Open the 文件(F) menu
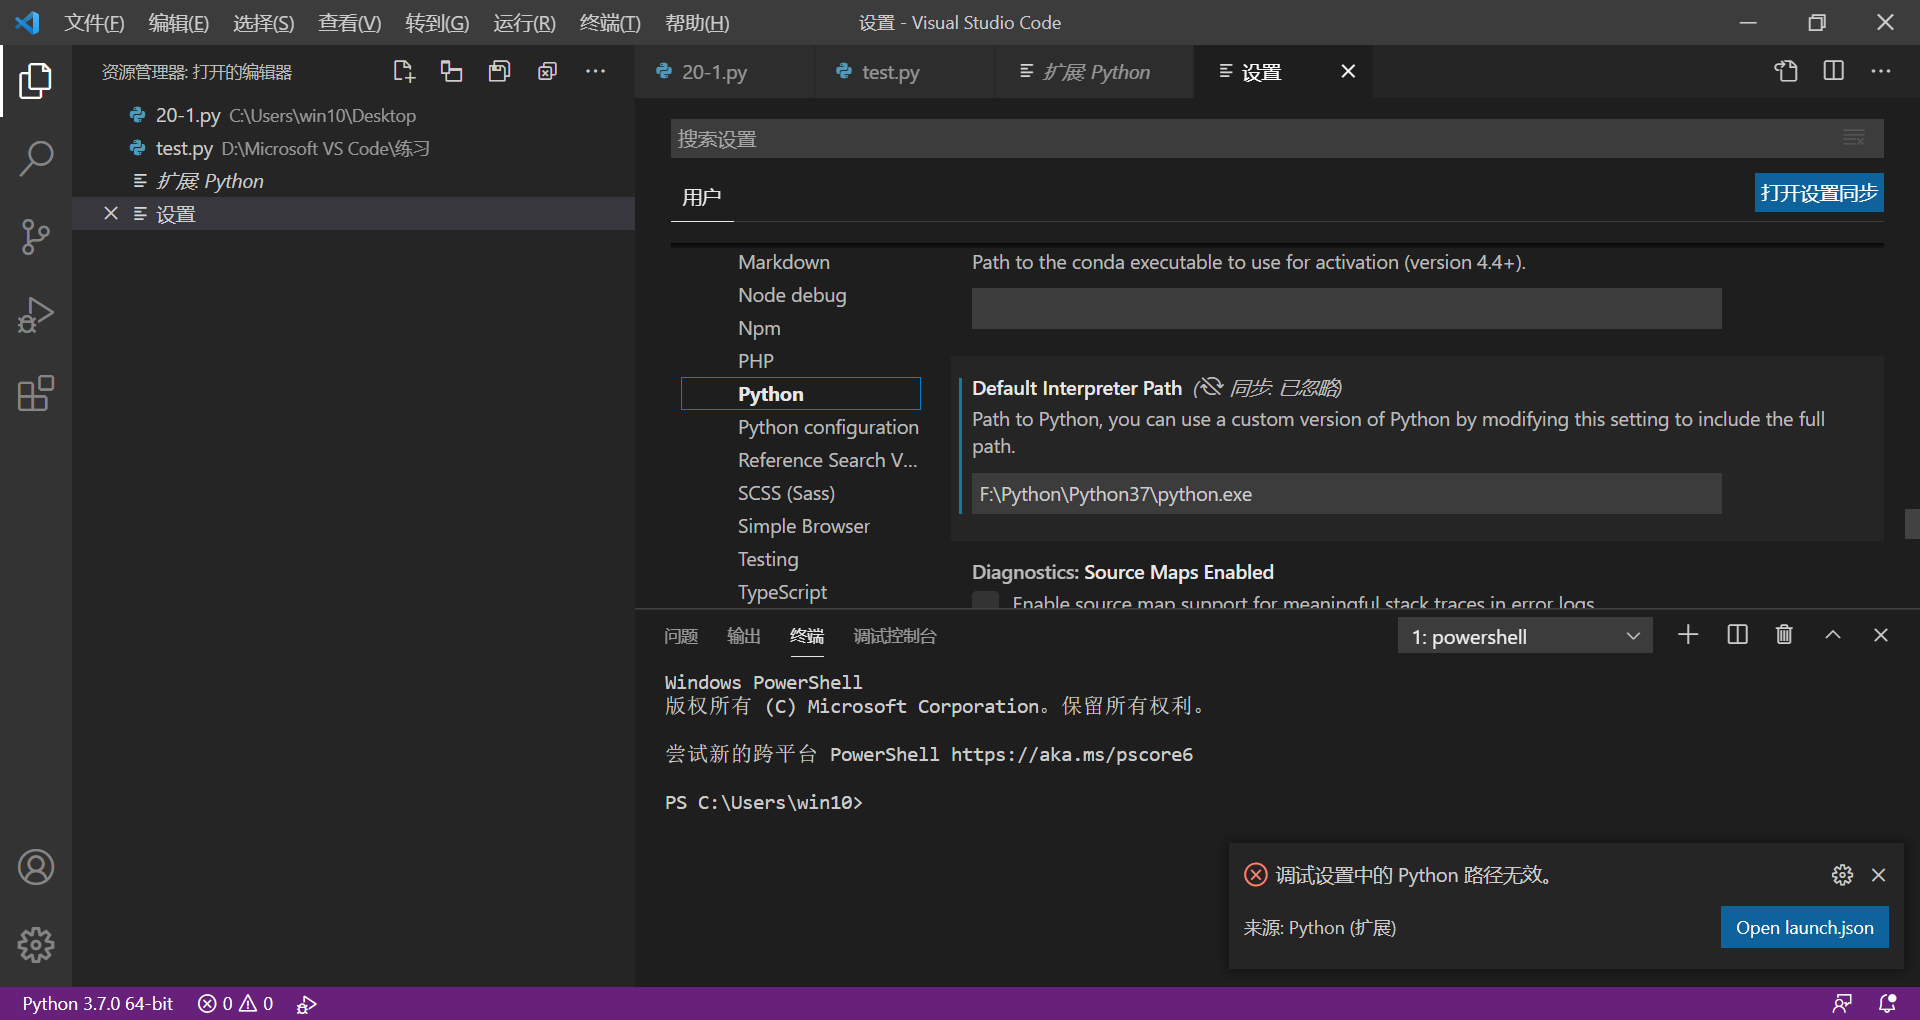This screenshot has height=1020, width=1920. click(x=94, y=22)
